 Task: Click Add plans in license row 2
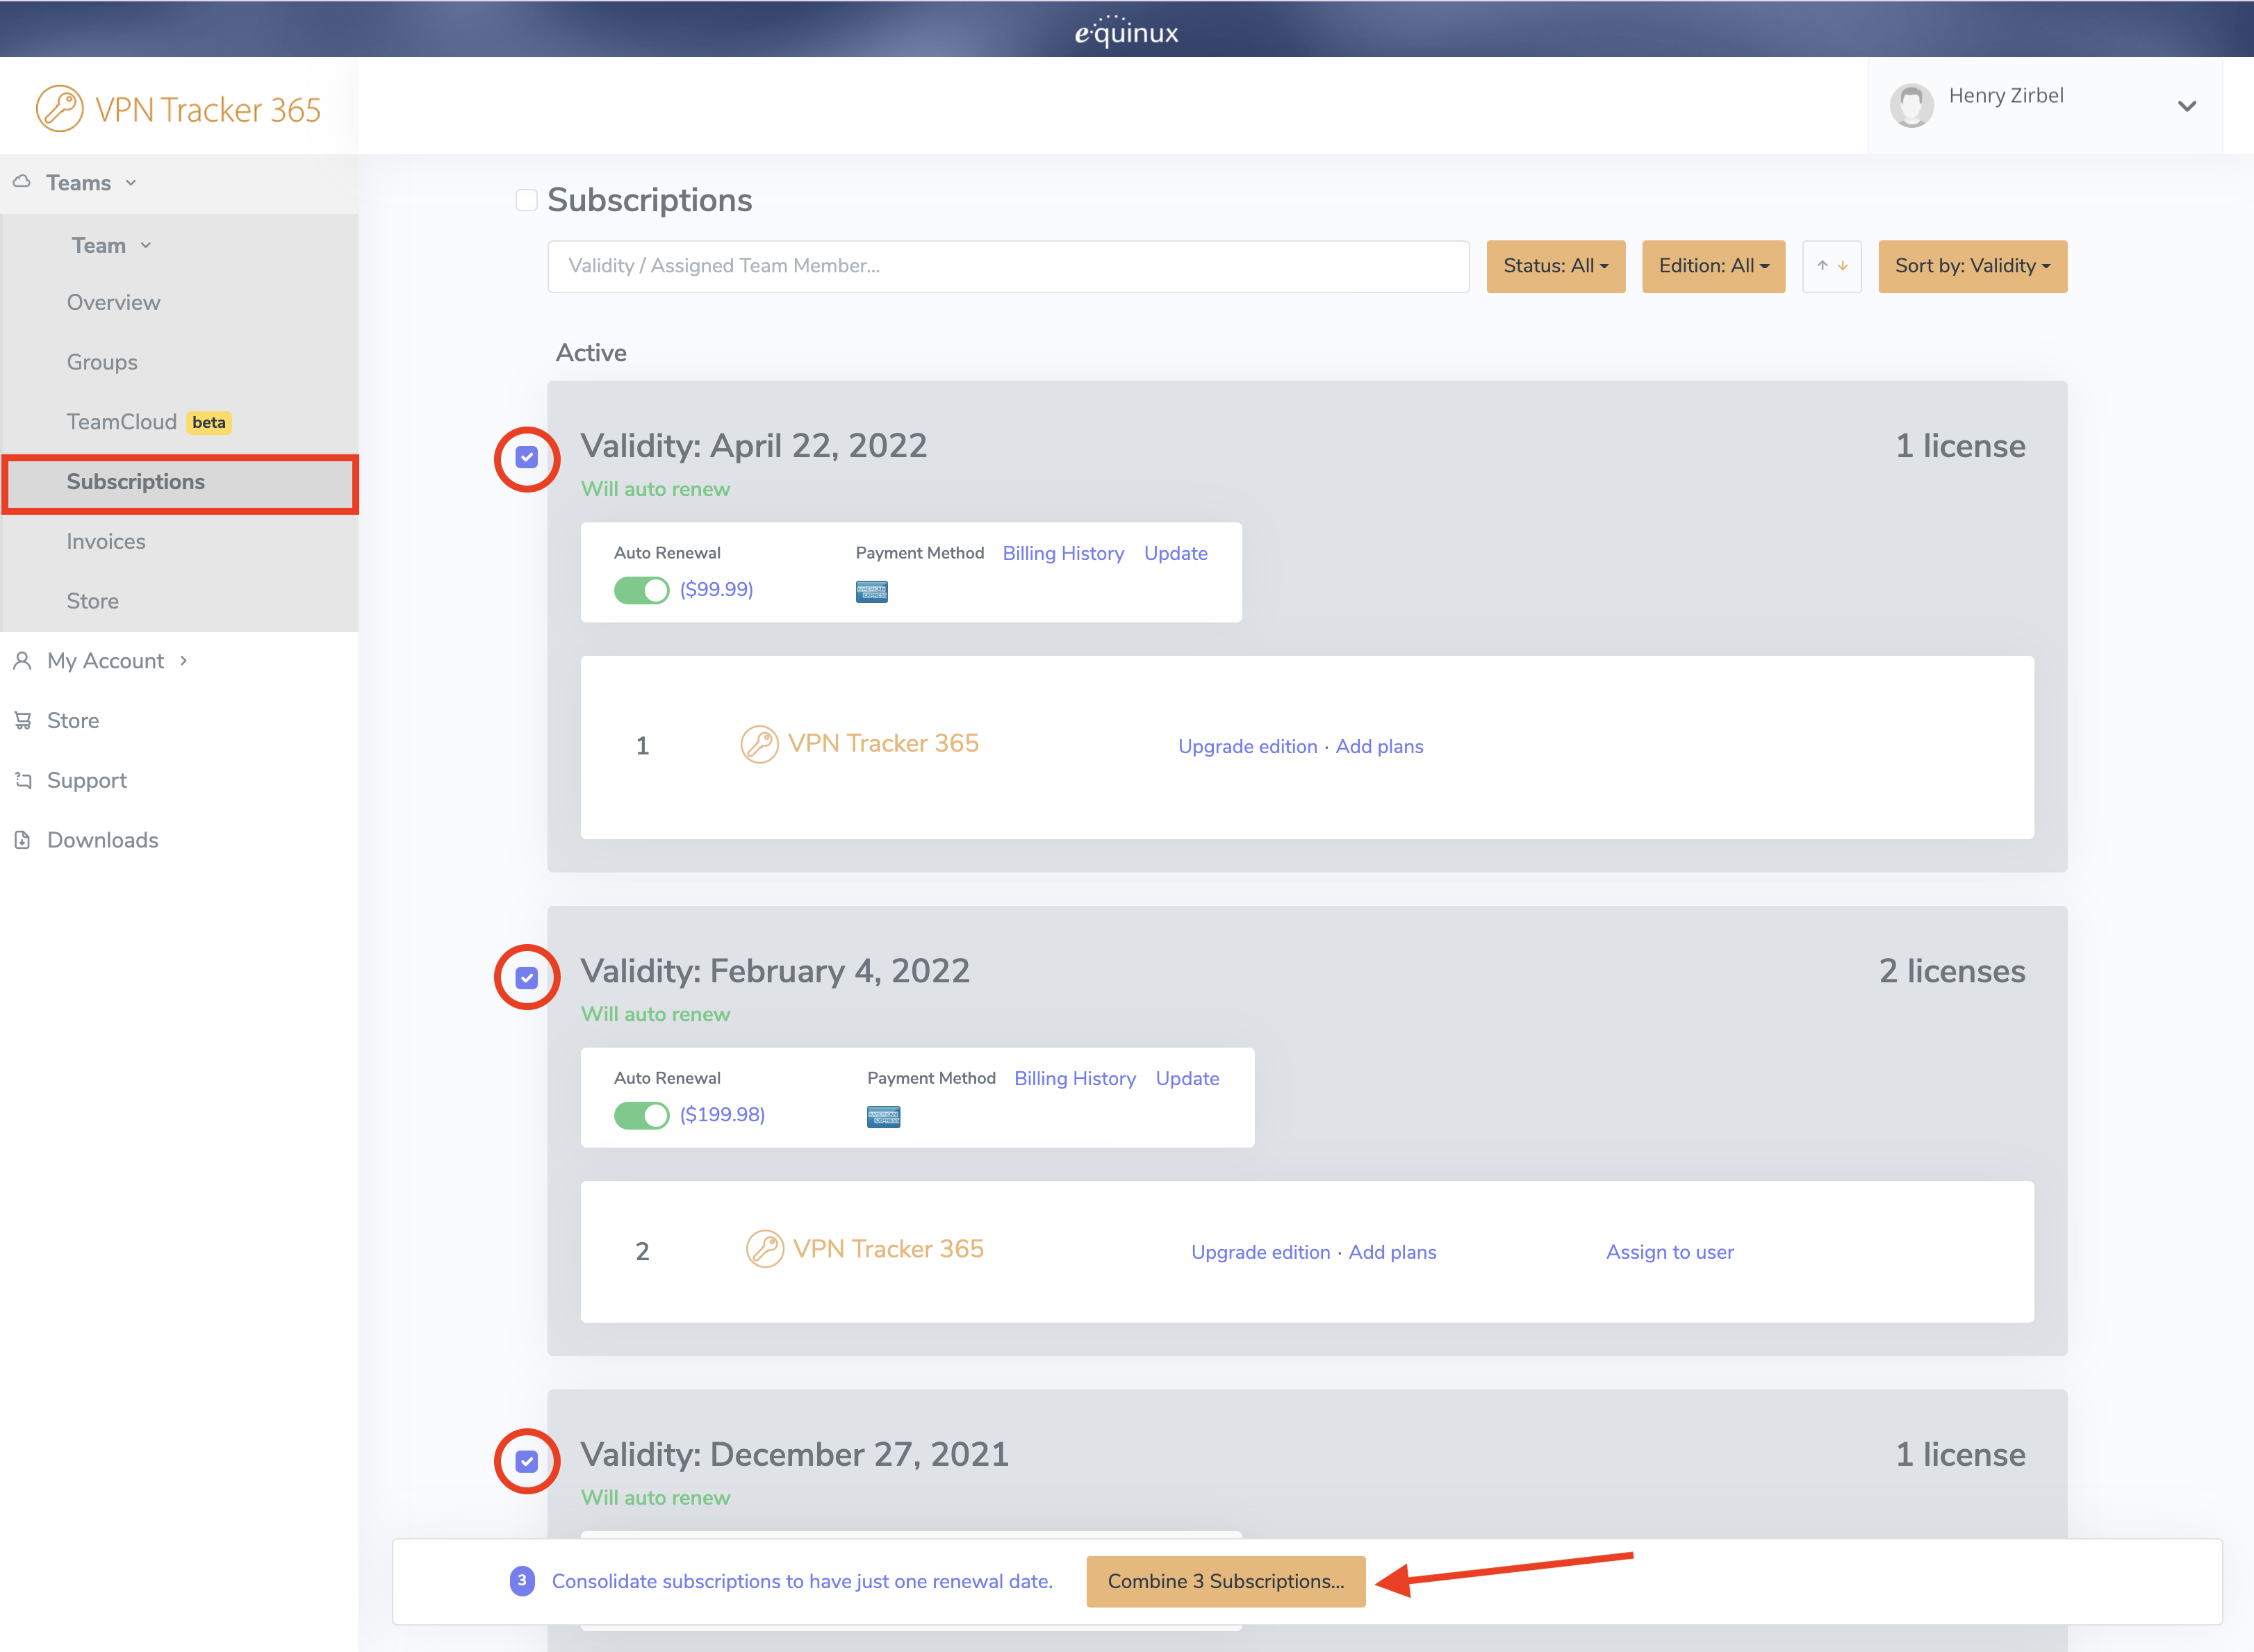(1392, 1252)
